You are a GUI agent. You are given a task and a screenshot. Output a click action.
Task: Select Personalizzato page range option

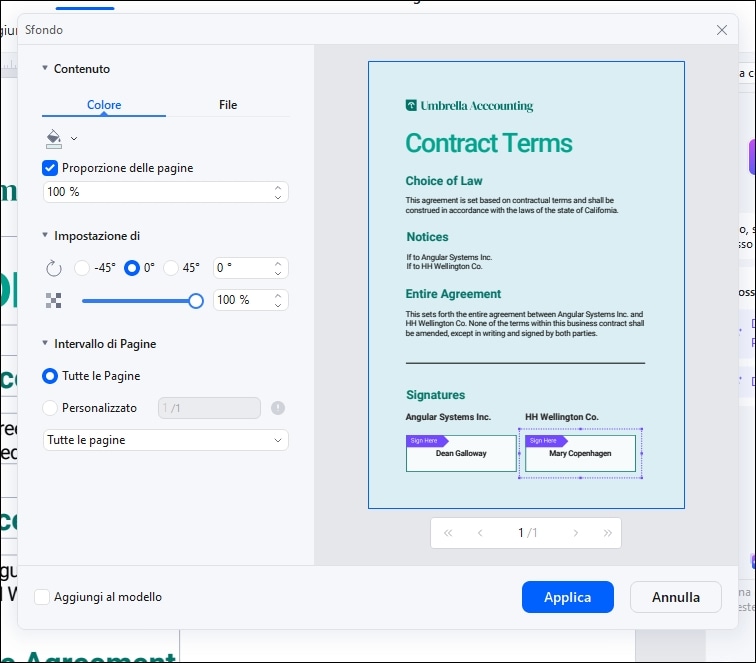click(50, 408)
